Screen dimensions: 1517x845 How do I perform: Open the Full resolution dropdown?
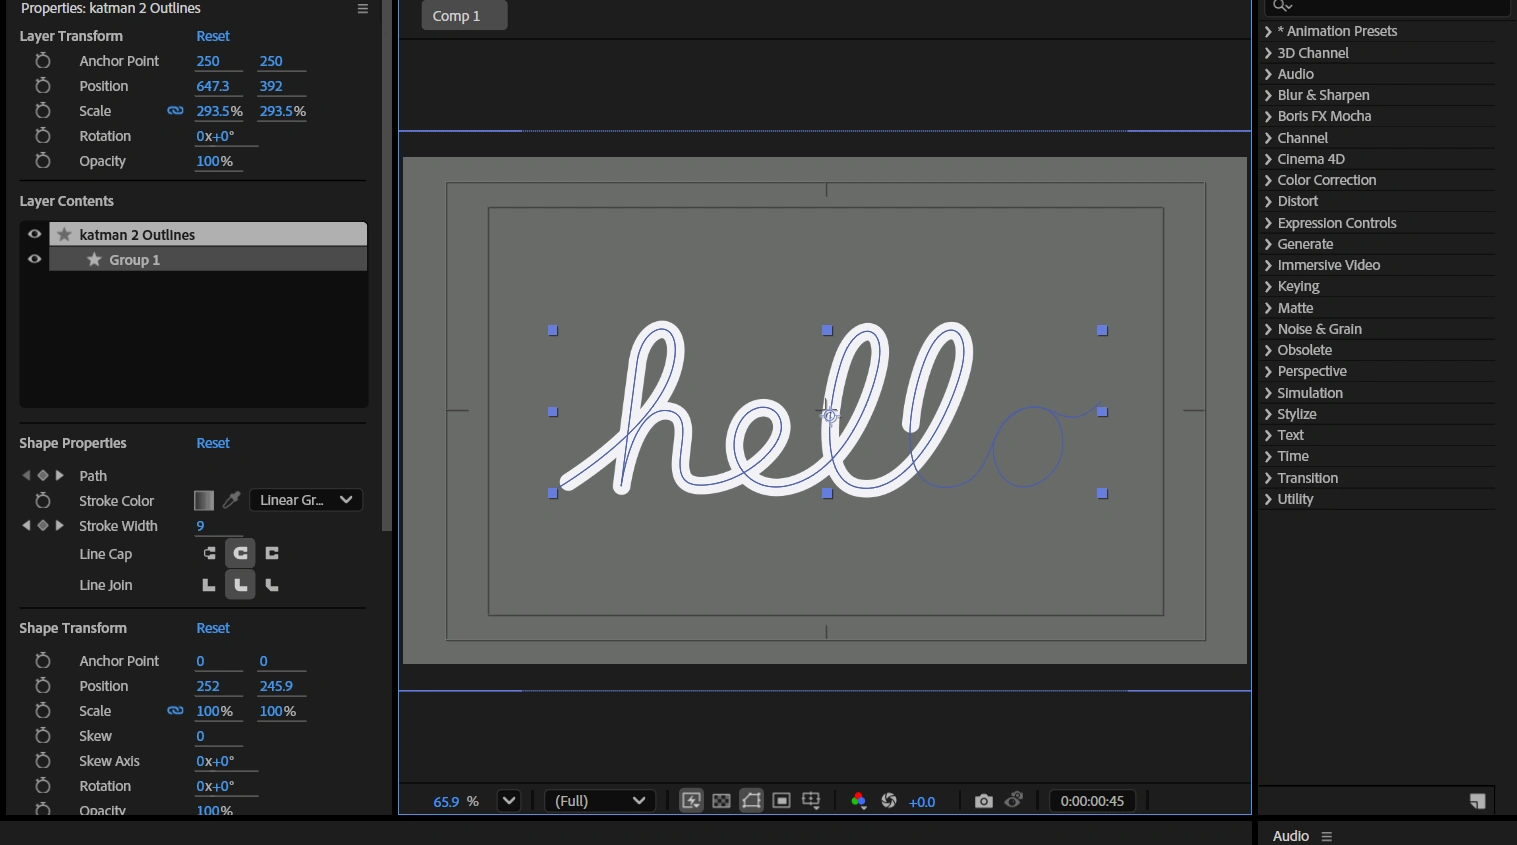[600, 801]
